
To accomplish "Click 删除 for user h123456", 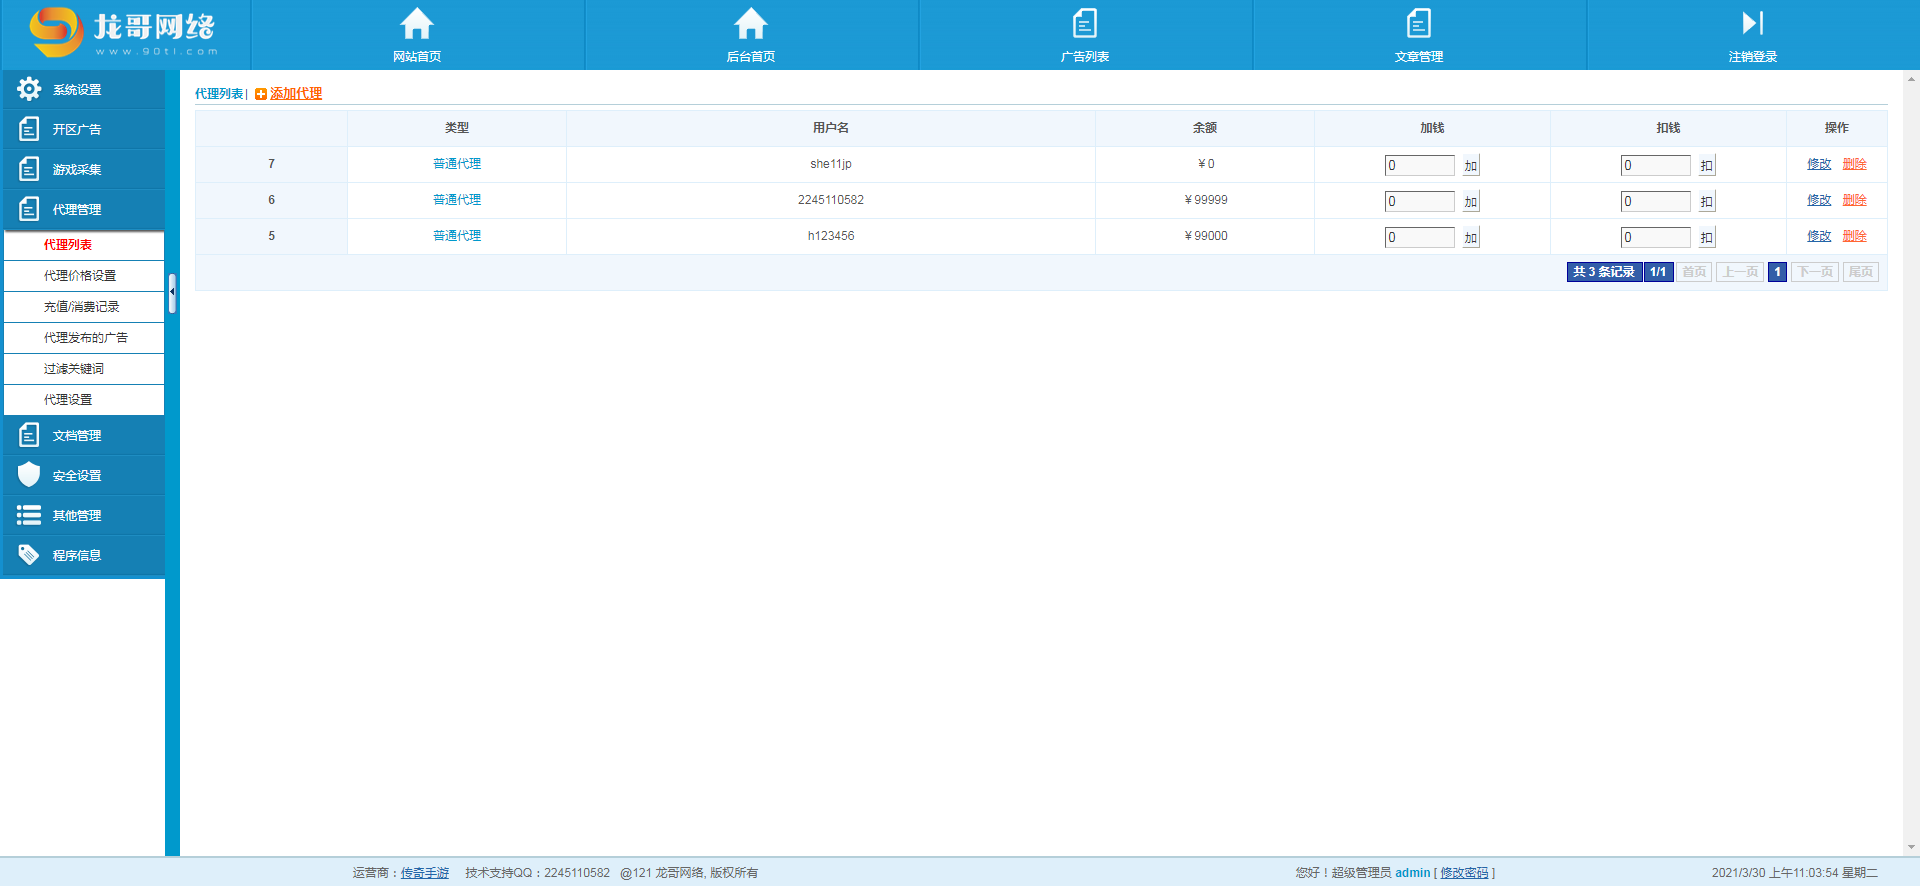I will coord(1855,236).
